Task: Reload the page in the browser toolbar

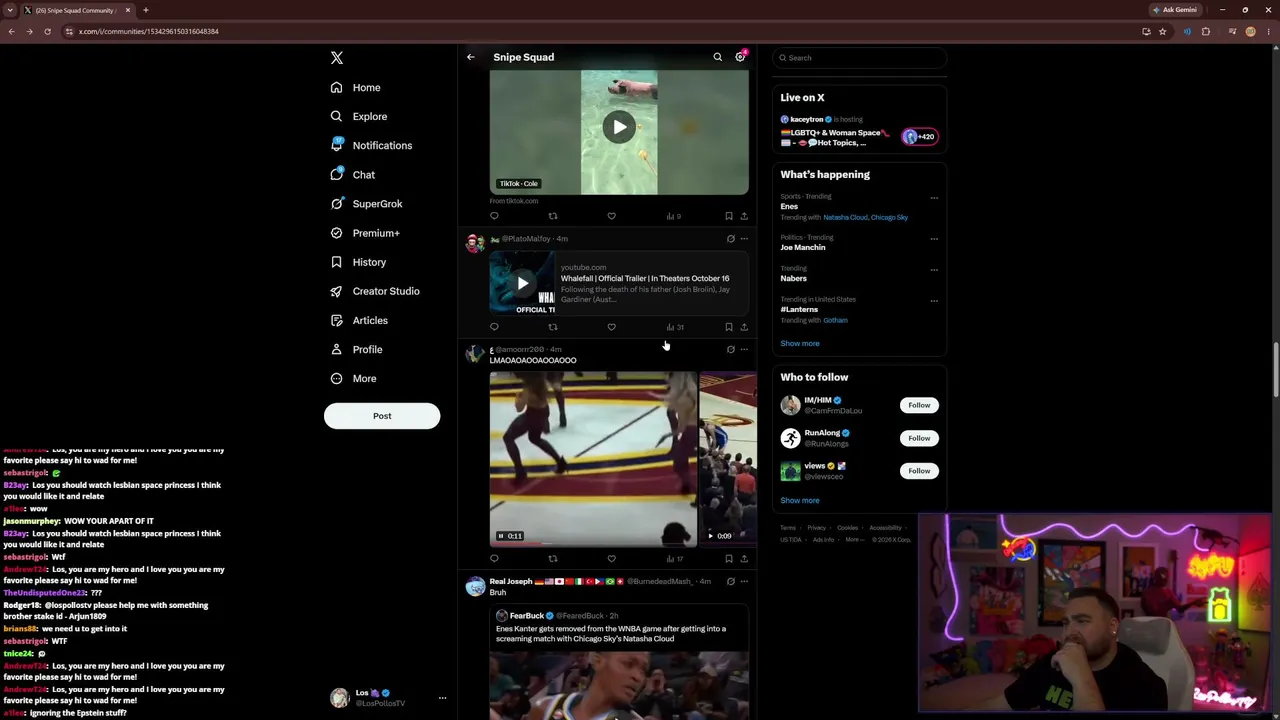Action: coord(47,31)
